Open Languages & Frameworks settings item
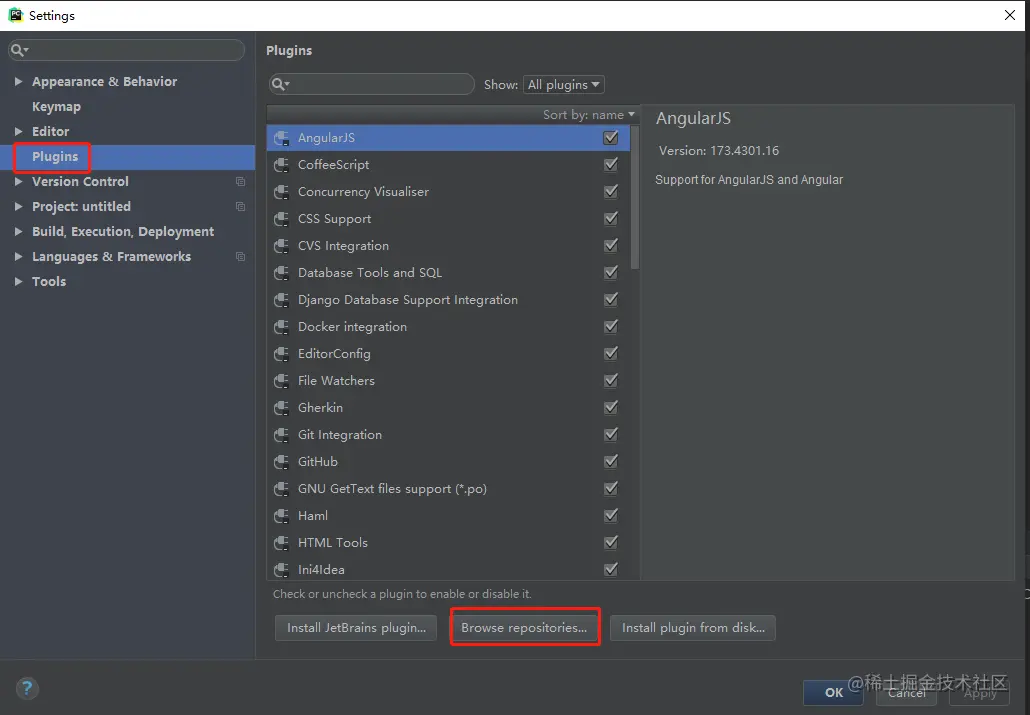Image resolution: width=1030 pixels, height=715 pixels. 112,256
